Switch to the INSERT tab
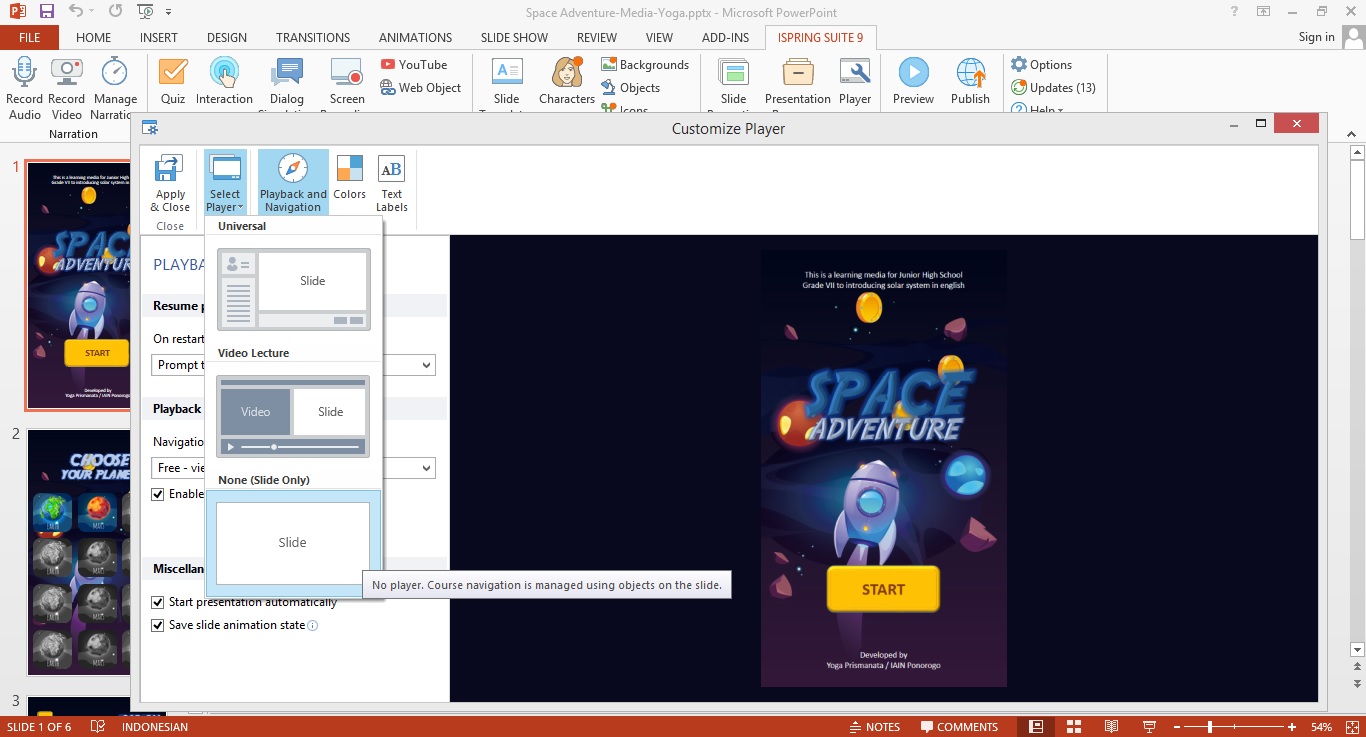The height and width of the screenshot is (737, 1366). click(x=159, y=37)
